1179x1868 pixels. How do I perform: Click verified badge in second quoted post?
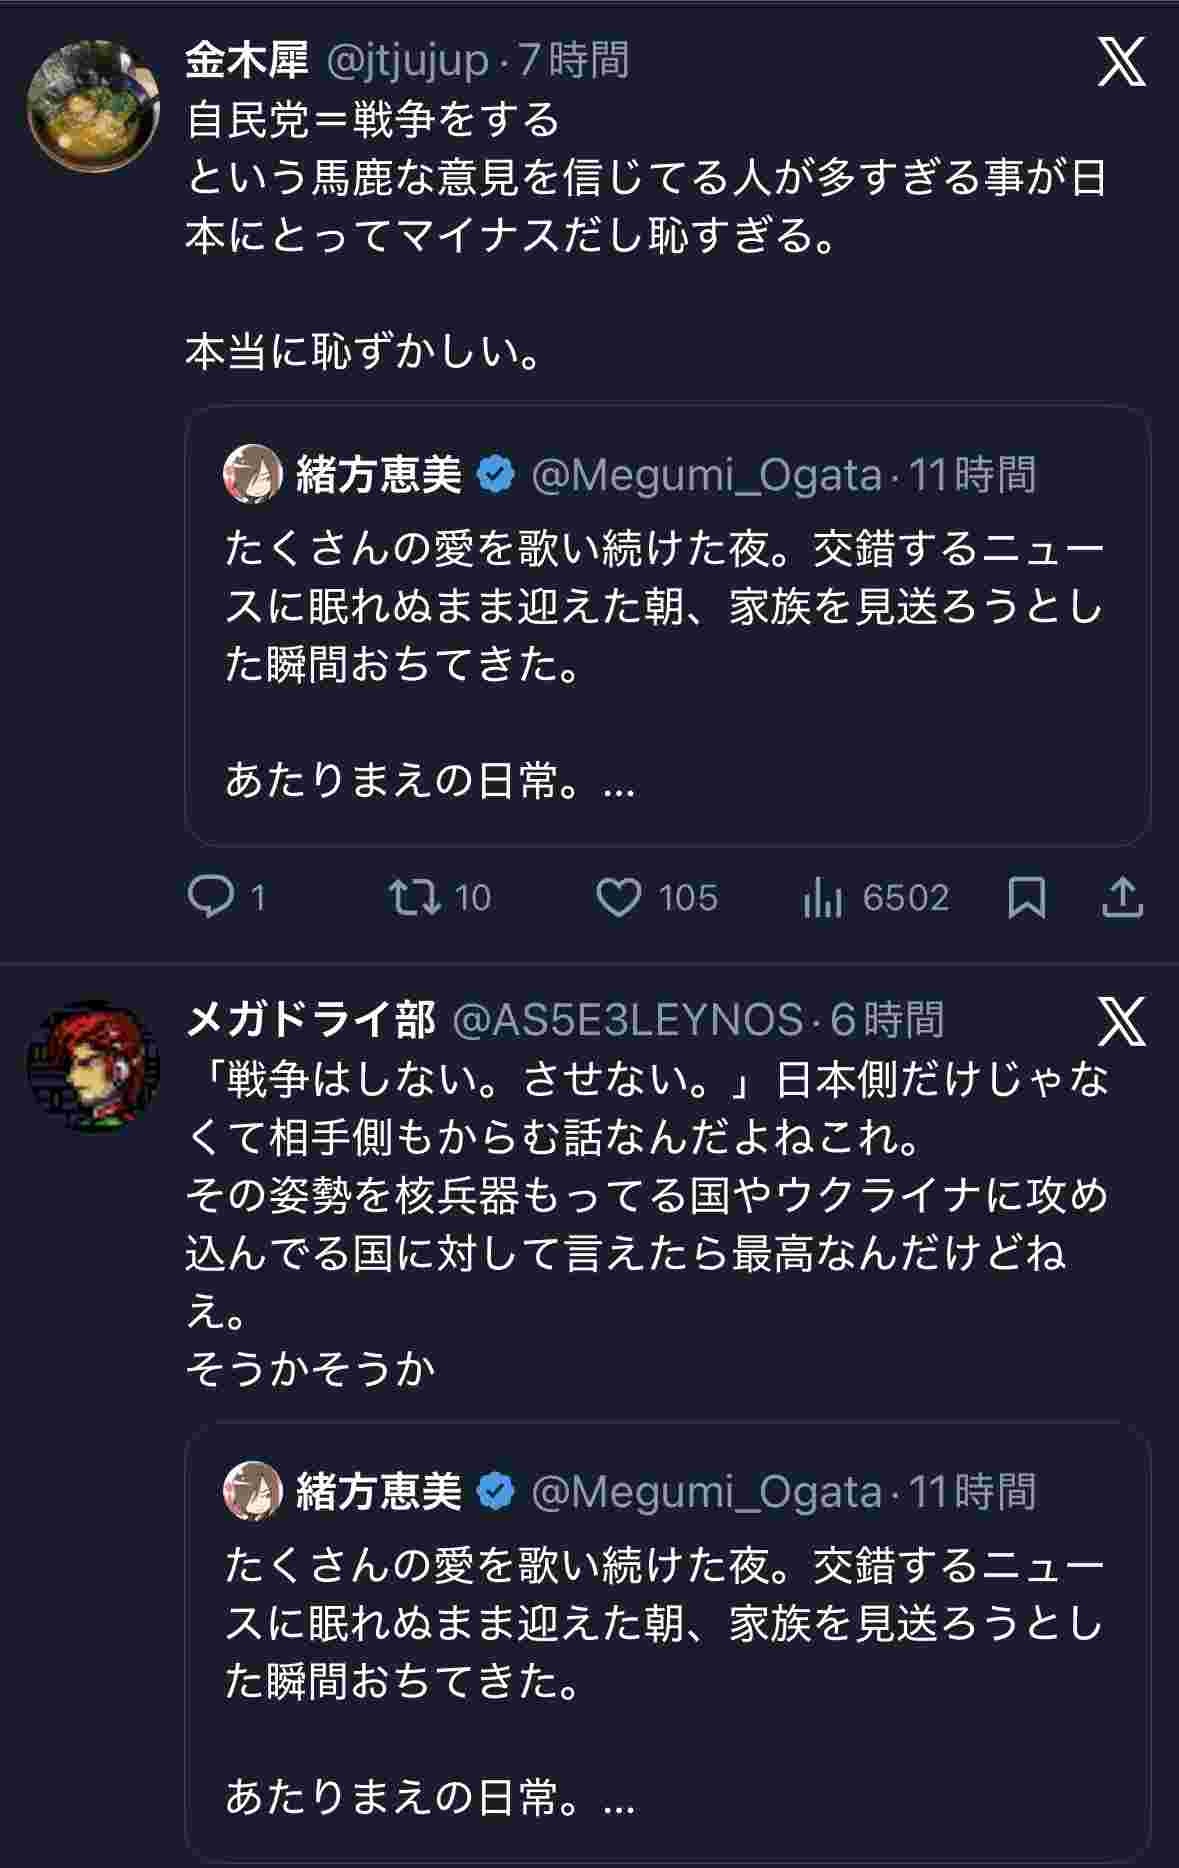coord(496,1491)
